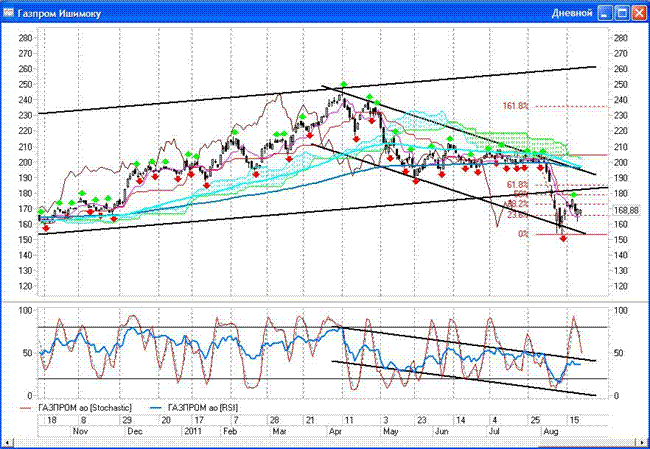Click the Fibonacci '61.8%' level label
Viewport: 650px width, 449px height.
[517, 184]
